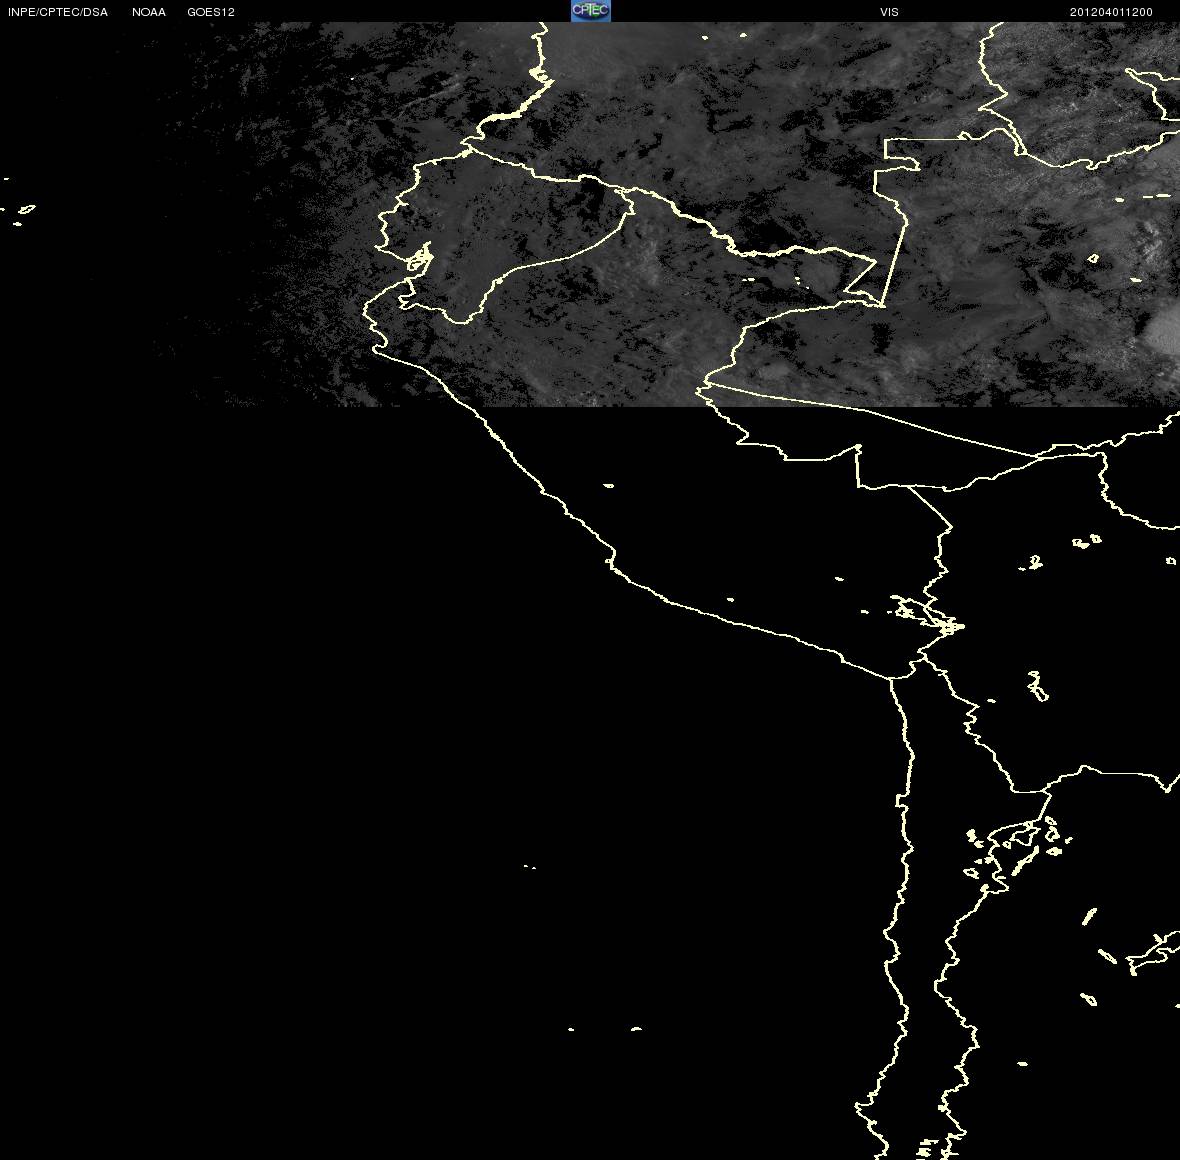
Task: Click the VIS channel label
Action: (890, 12)
